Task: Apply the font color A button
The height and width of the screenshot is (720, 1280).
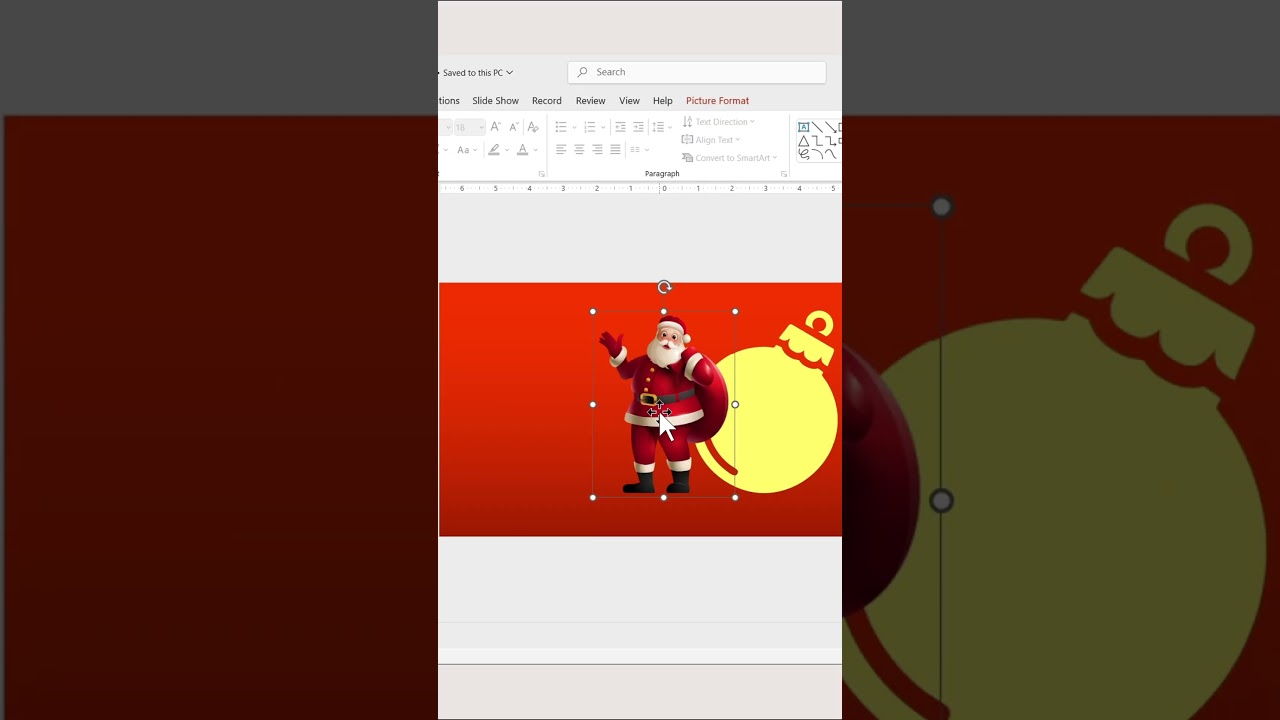Action: coord(522,149)
